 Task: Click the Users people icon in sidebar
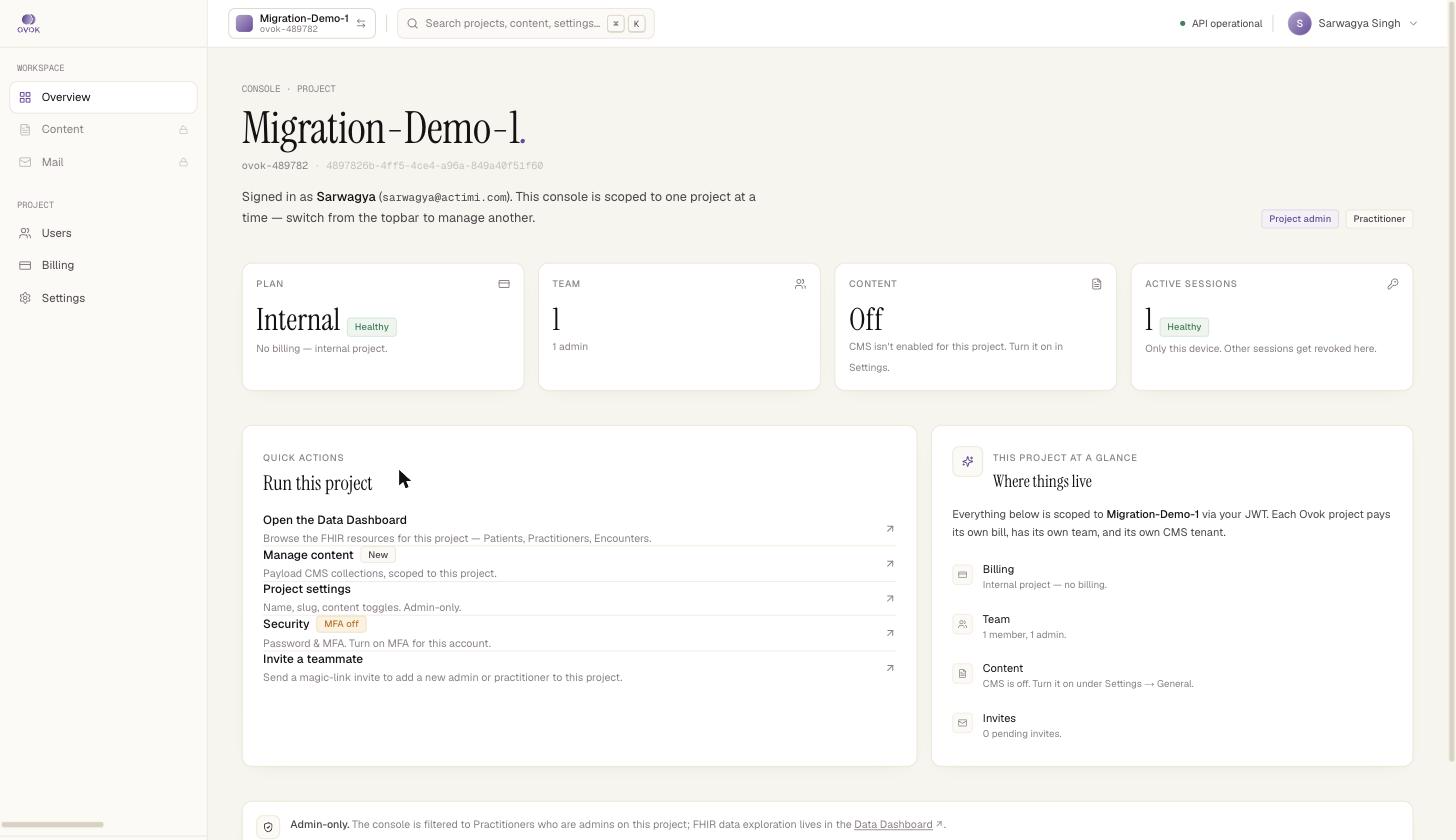coord(25,233)
